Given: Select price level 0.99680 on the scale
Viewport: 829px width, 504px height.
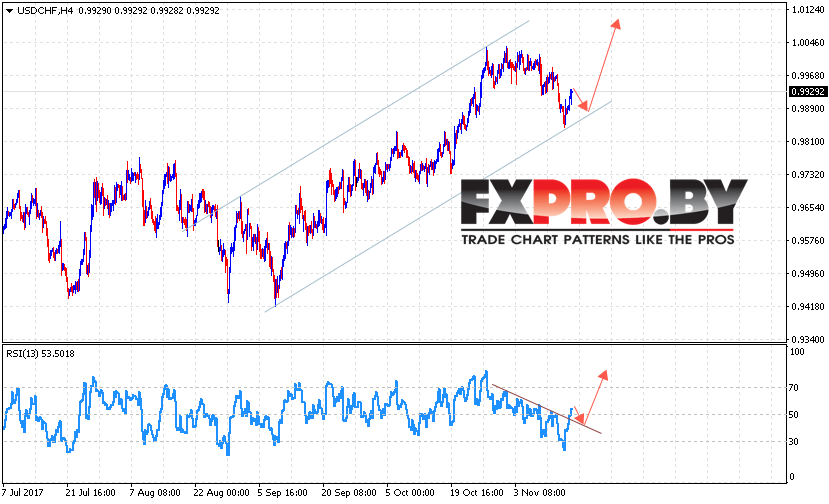Looking at the screenshot, I should pyautogui.click(x=807, y=76).
